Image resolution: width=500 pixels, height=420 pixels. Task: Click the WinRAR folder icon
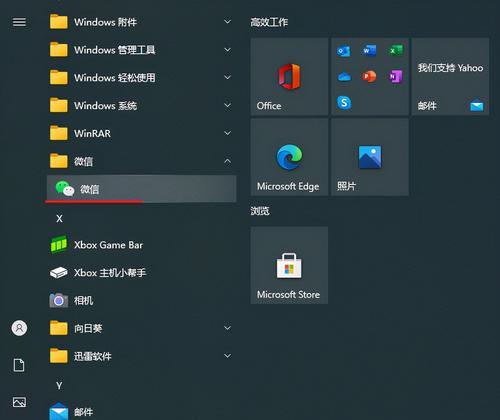59,133
